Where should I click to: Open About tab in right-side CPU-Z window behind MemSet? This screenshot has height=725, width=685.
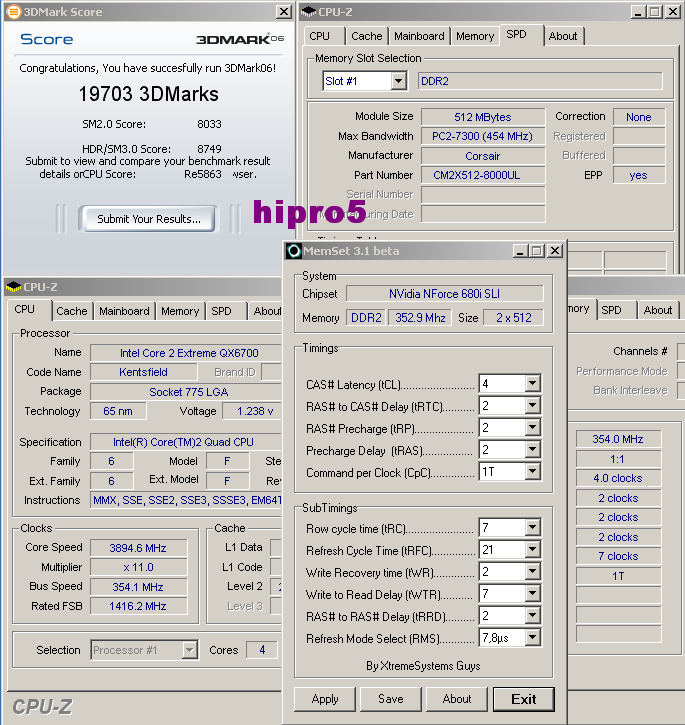(658, 310)
